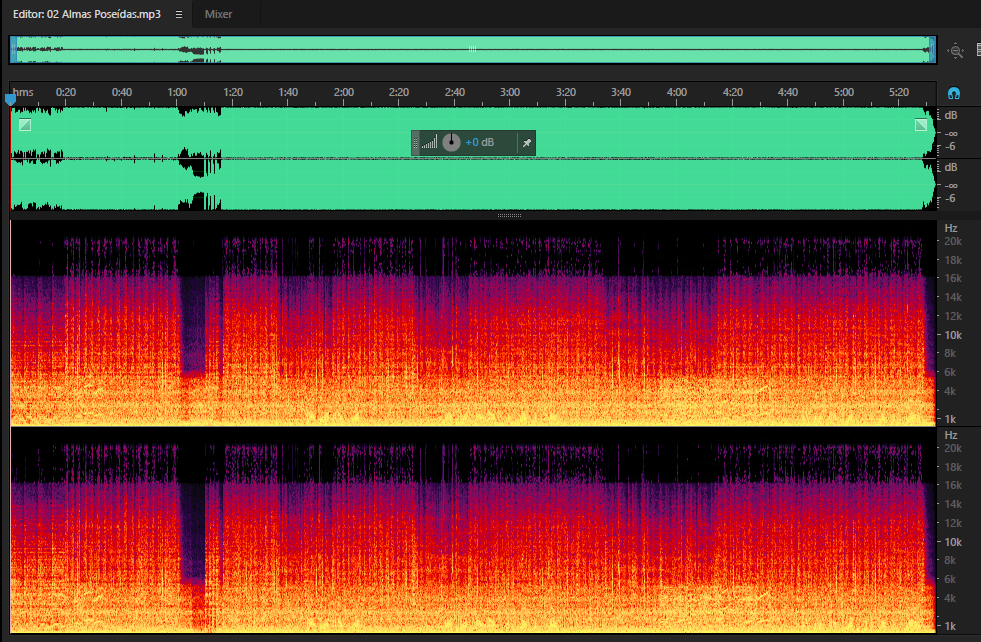Screen dimensions: 981x642
Task: Click the center grip of the overview navigator
Action: (x=472, y=49)
